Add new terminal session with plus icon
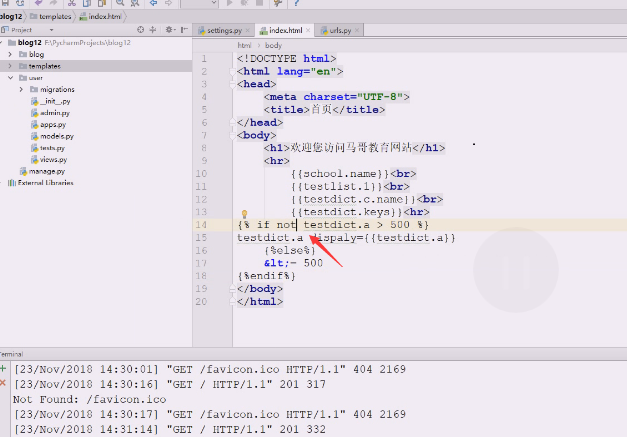This screenshot has height=437, width=627. [x=3, y=369]
